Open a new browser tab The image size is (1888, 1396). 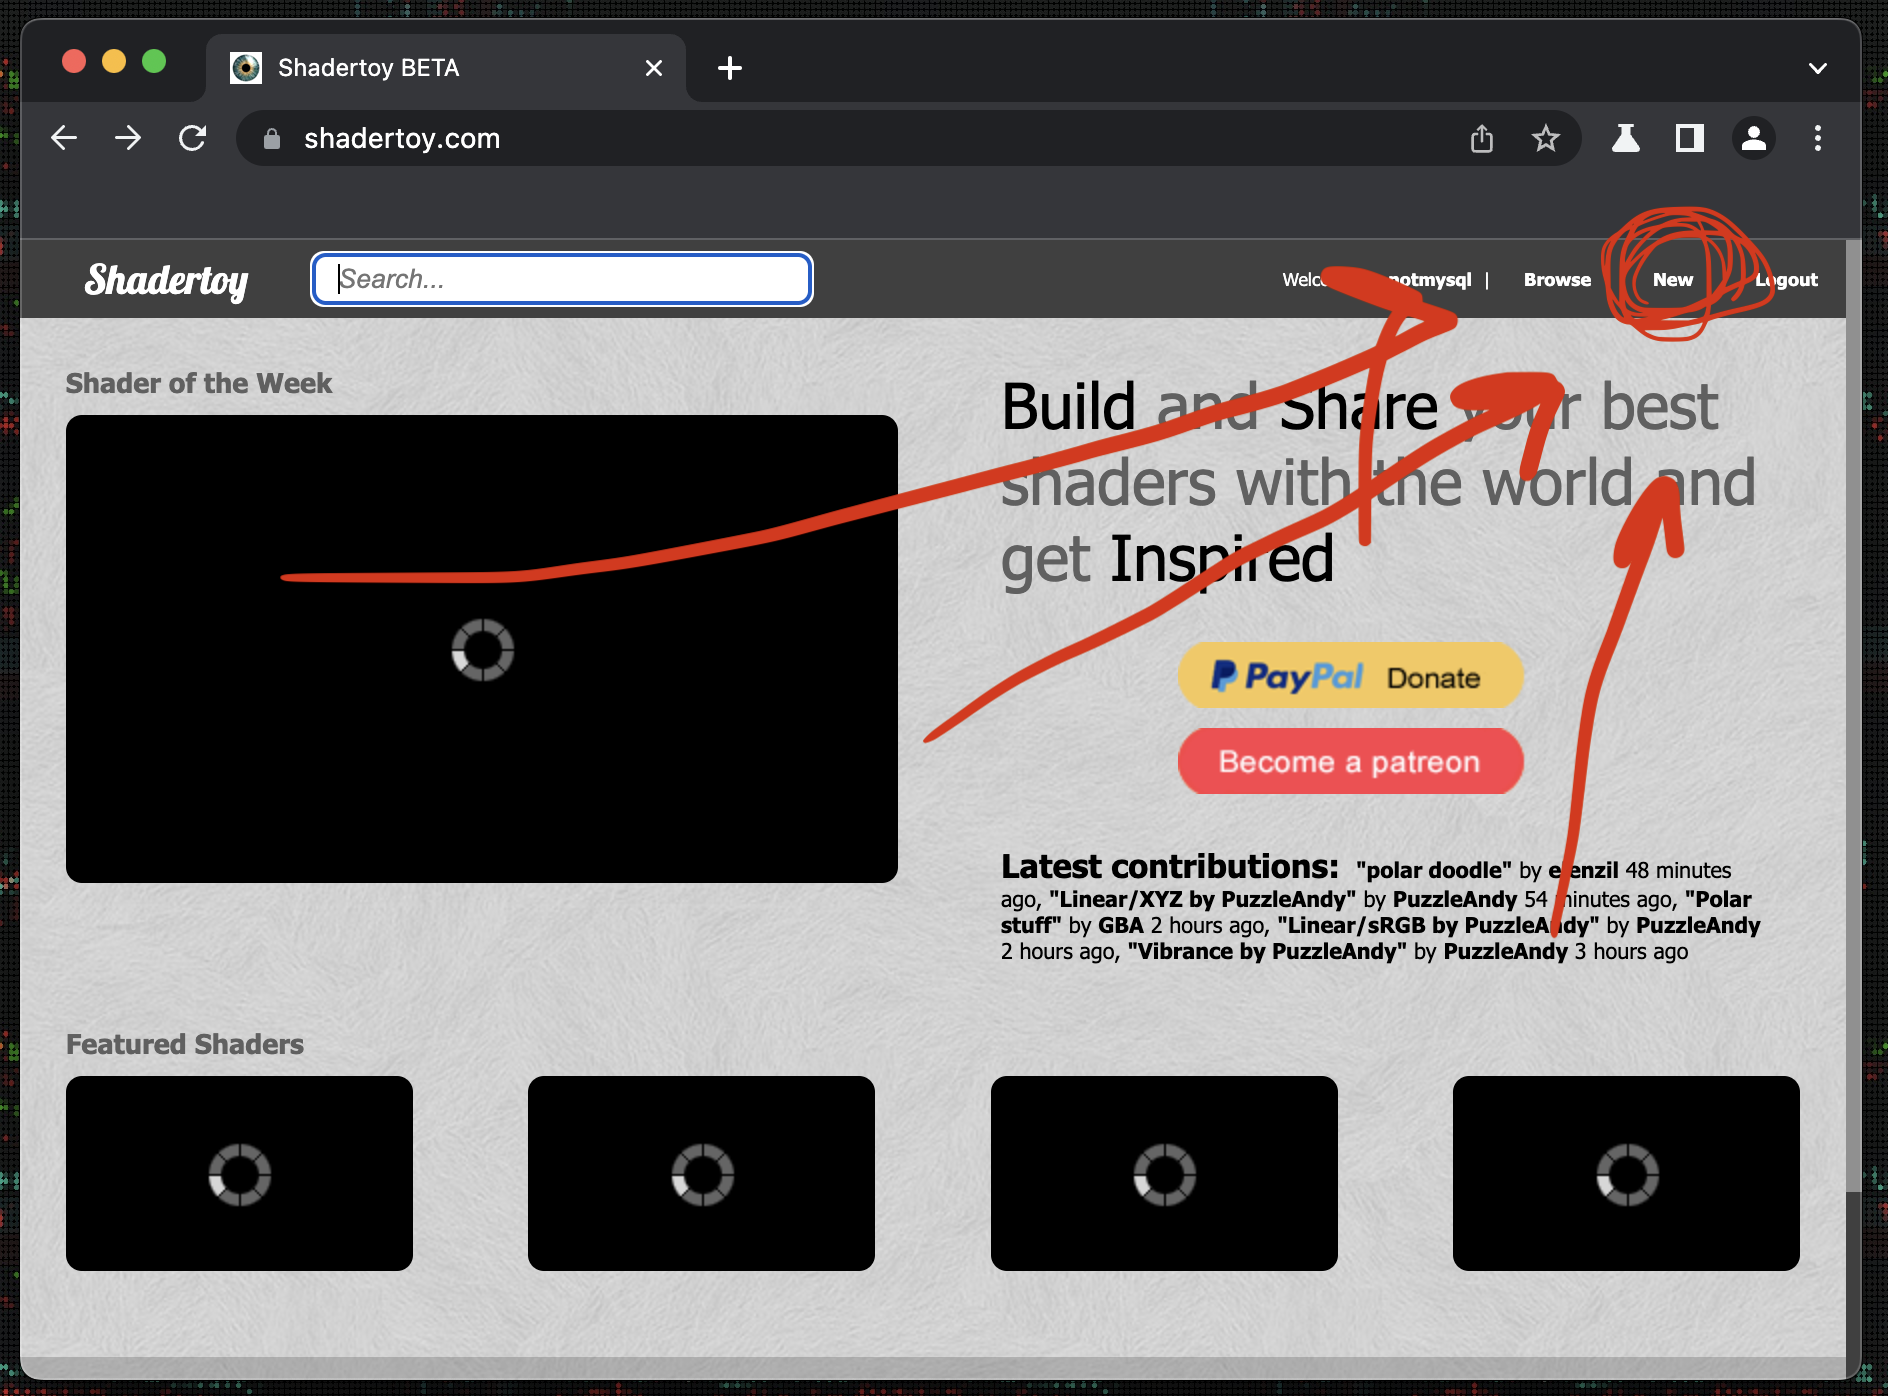pos(730,68)
